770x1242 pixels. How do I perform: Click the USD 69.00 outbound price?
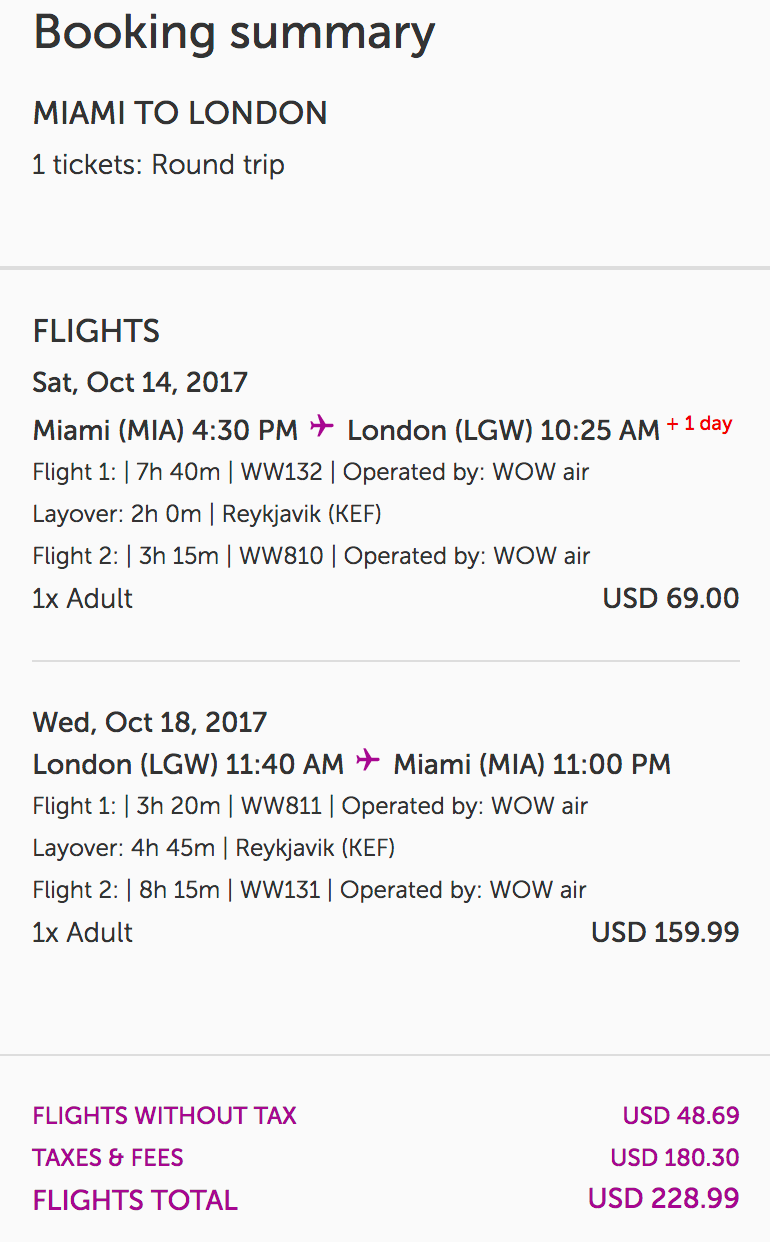pyautogui.click(x=670, y=599)
